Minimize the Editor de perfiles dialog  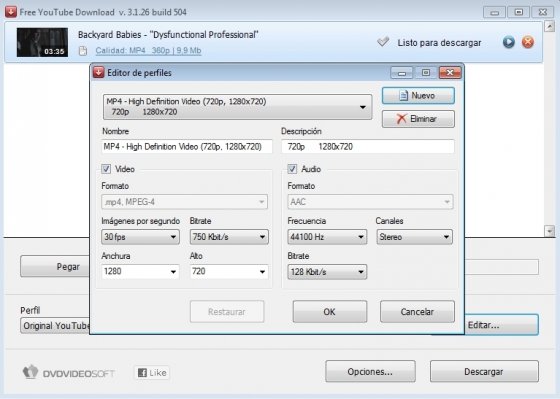(x=402, y=73)
